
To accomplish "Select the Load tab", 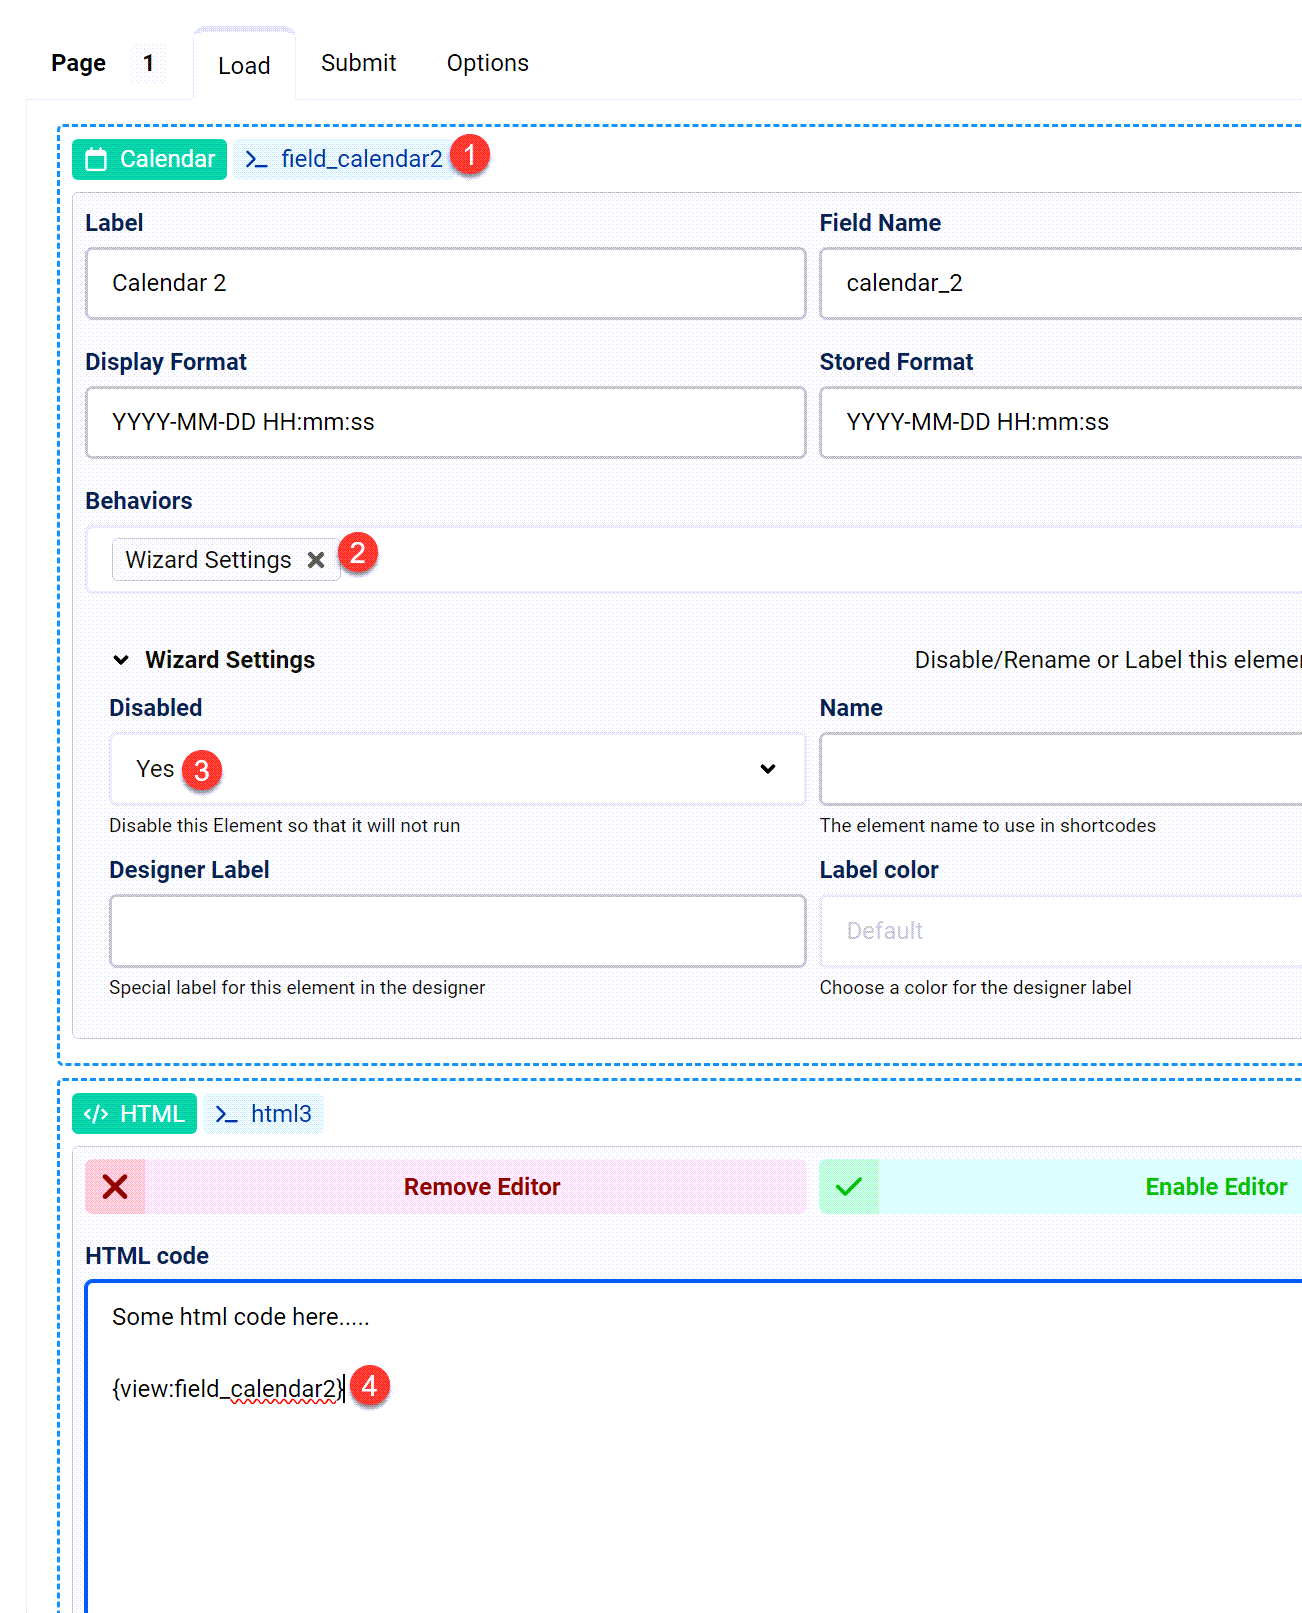I will [244, 66].
